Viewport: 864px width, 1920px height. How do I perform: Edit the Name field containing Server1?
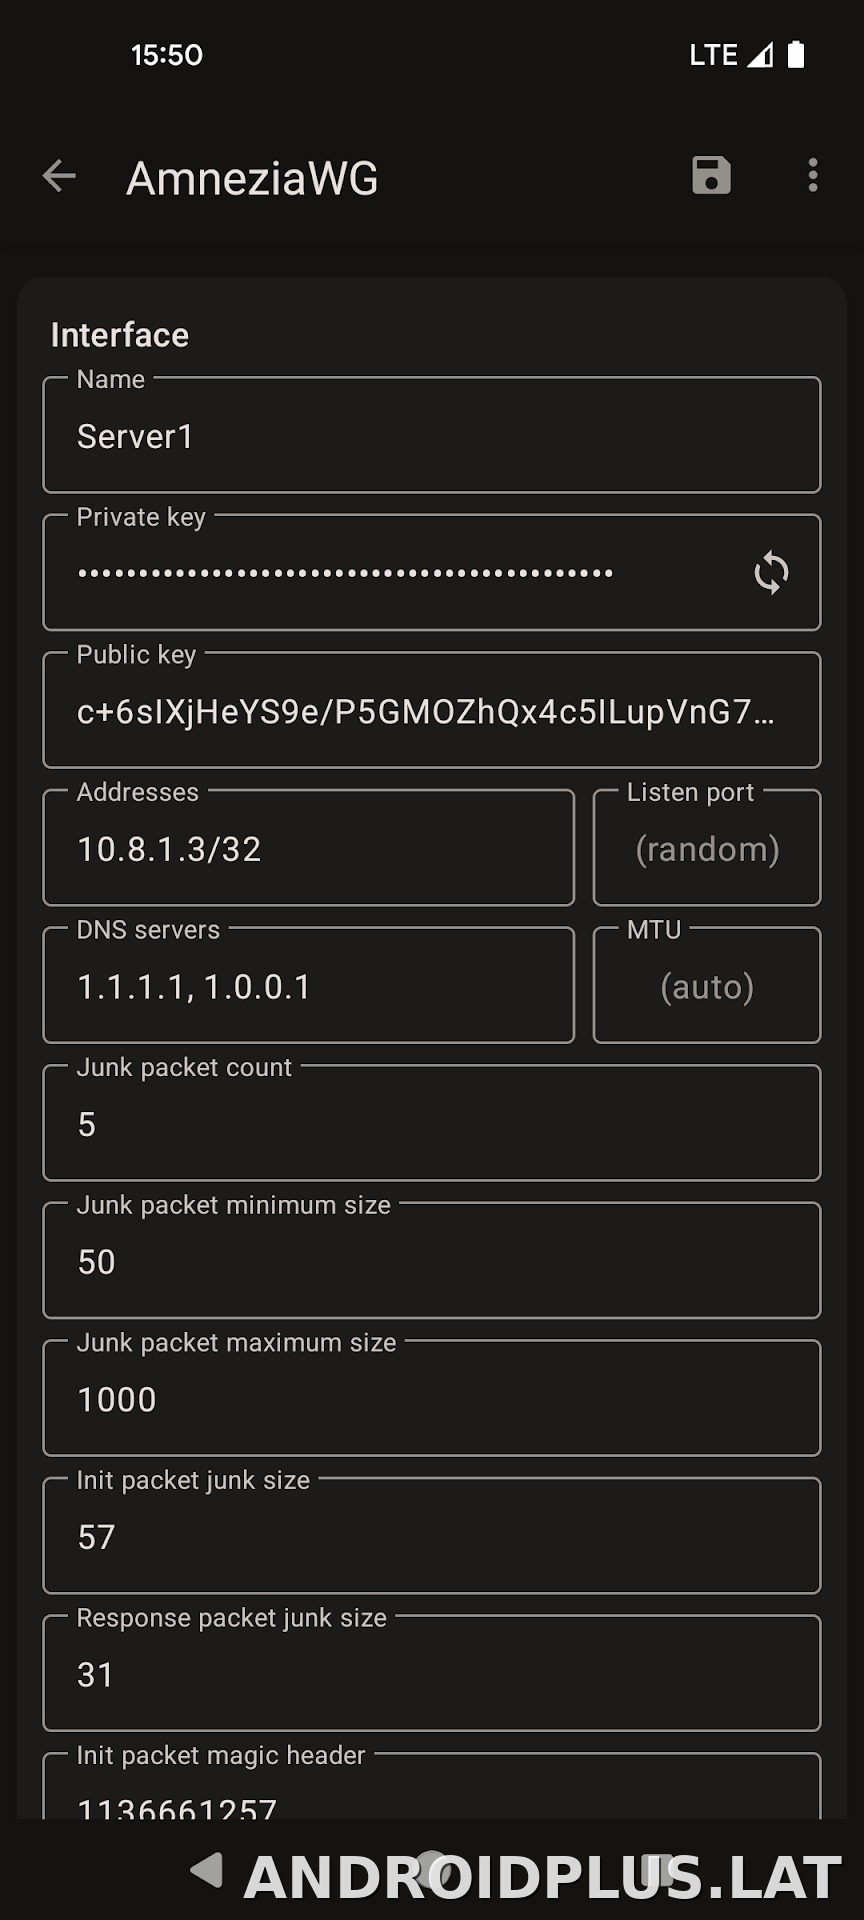click(432, 435)
